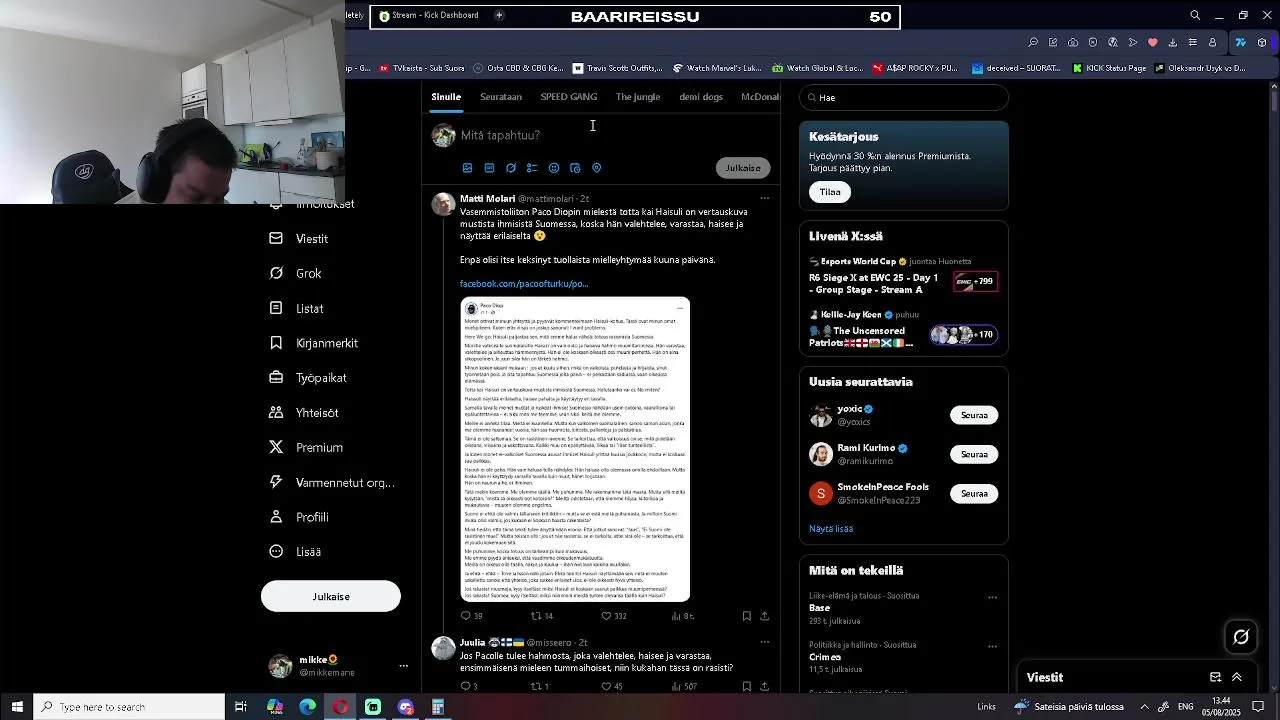Click composer Julkaise button
Viewport: 1280px width, 720px height.
pos(743,168)
